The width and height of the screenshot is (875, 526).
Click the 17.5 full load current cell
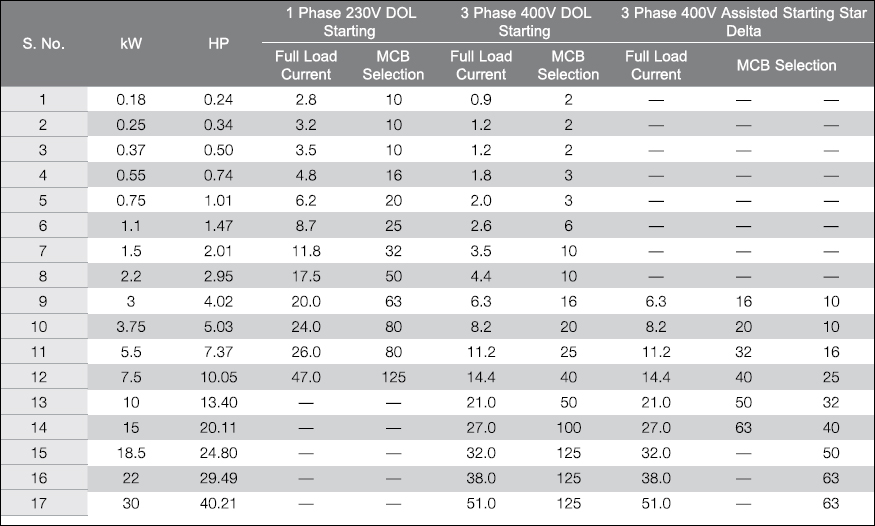point(306,277)
